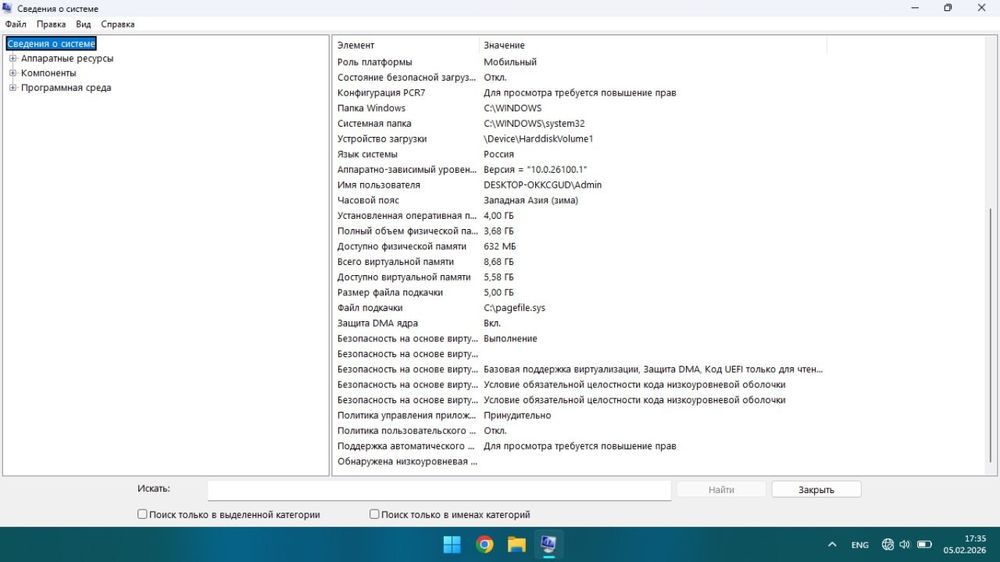
Task: Focus the Искать search field
Action: (x=439, y=490)
